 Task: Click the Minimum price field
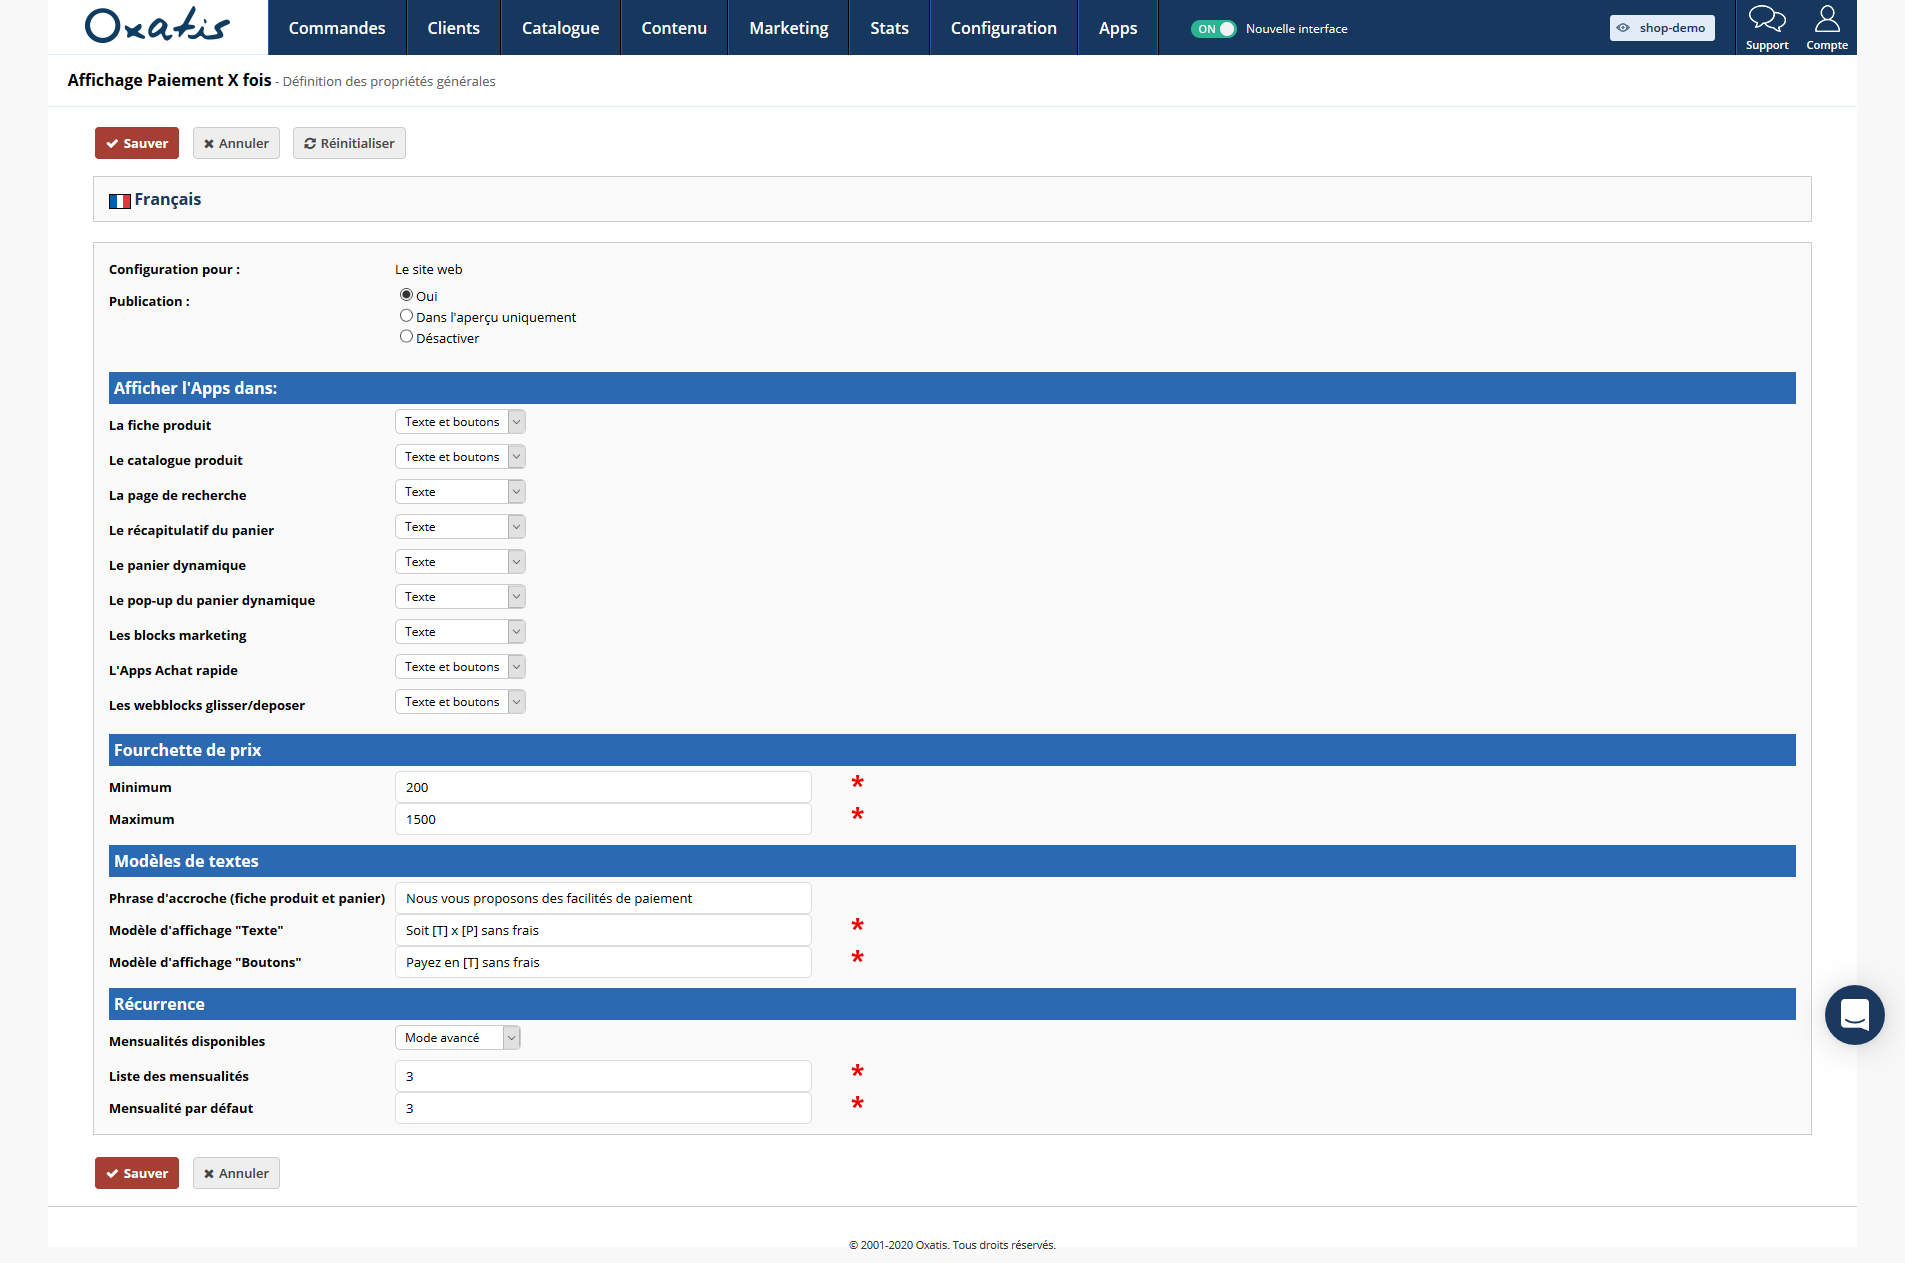[603, 787]
